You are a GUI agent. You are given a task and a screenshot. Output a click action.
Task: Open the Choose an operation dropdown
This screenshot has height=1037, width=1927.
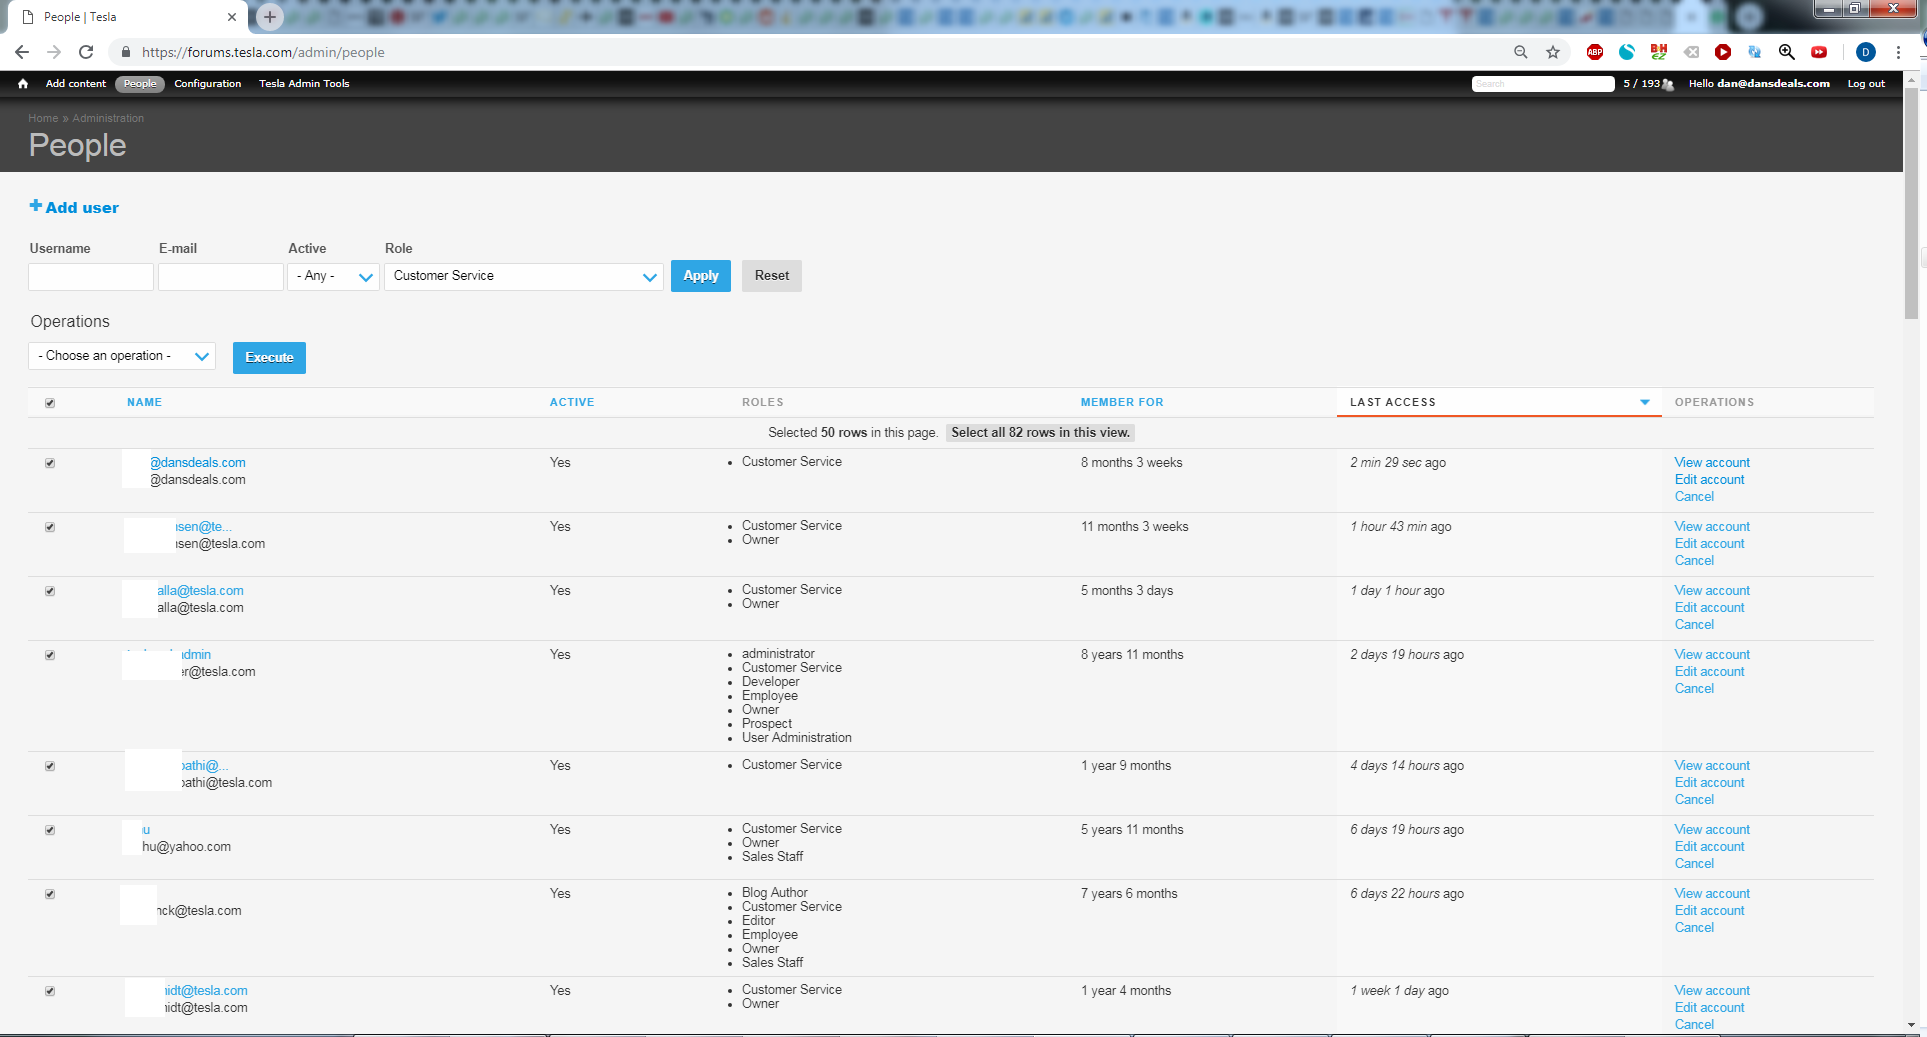(122, 356)
